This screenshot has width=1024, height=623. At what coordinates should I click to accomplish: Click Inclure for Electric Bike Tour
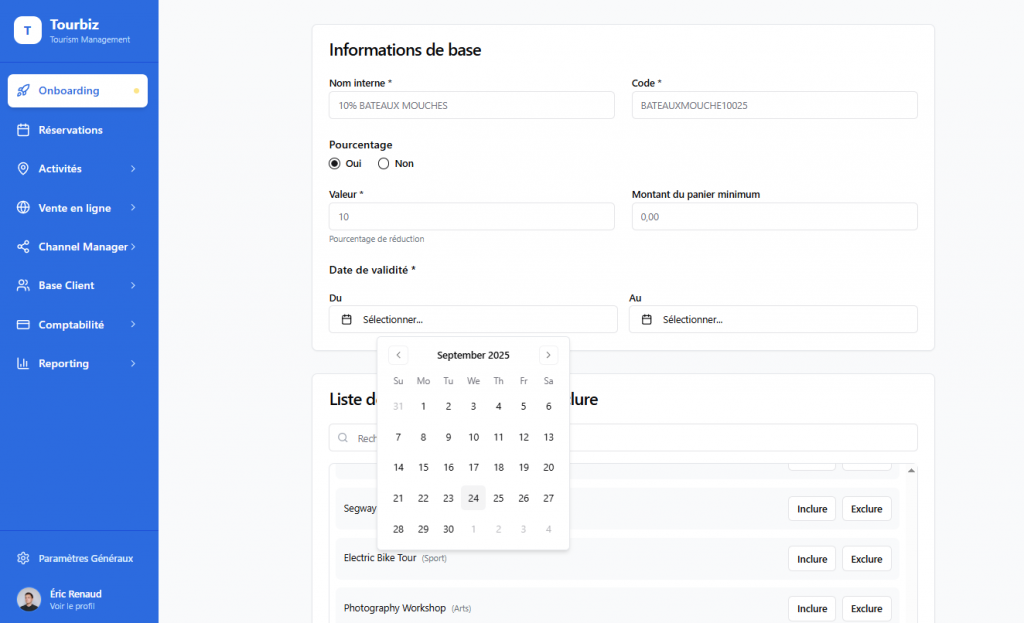tap(811, 559)
